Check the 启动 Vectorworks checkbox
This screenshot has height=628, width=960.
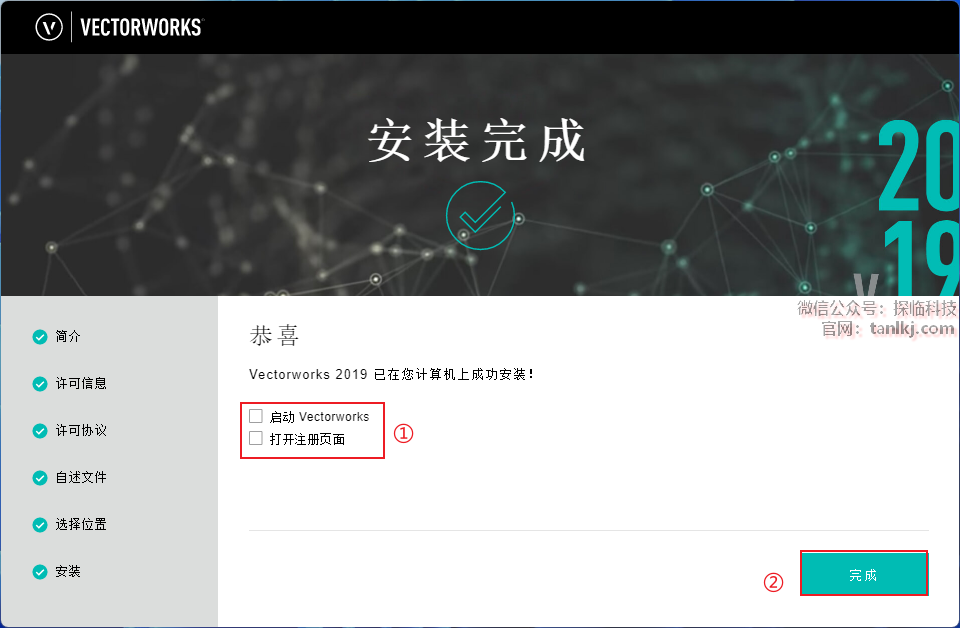[x=256, y=416]
